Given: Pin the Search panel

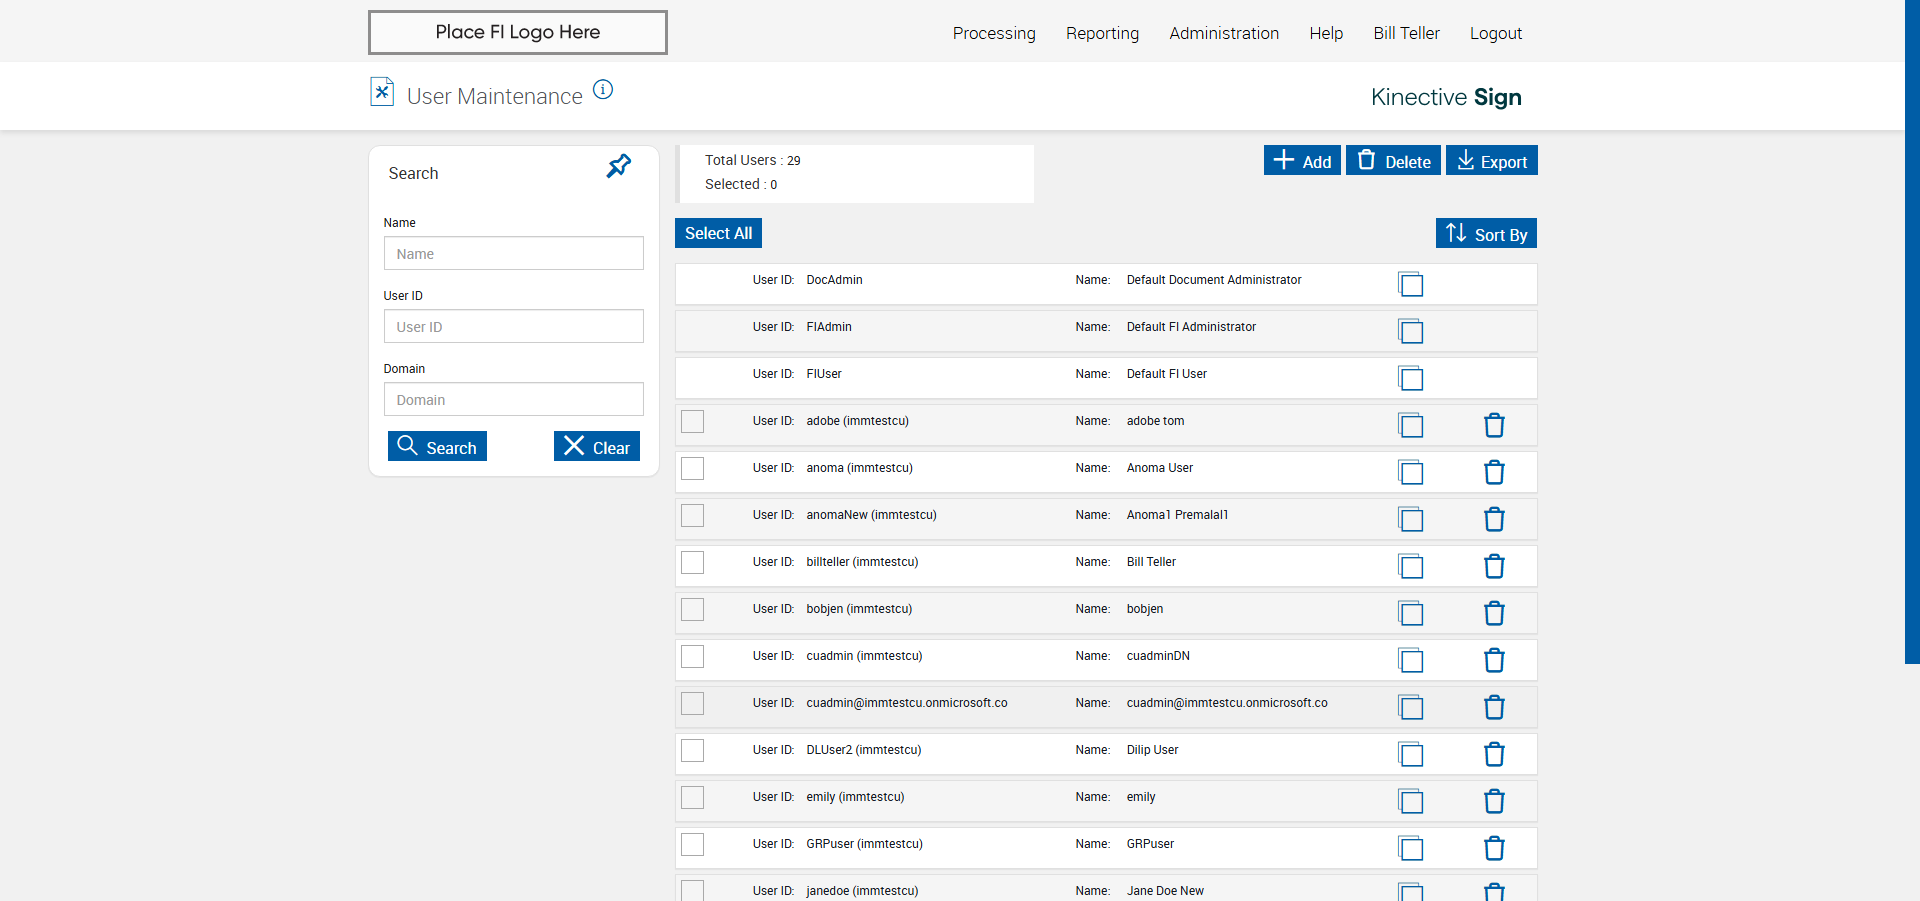Looking at the screenshot, I should tap(619, 166).
